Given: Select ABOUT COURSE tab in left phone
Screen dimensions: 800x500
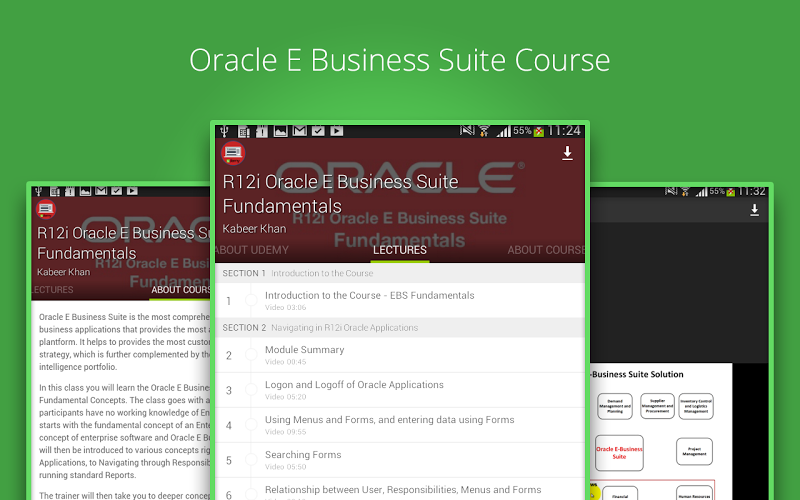Looking at the screenshot, I should pyautogui.click(x=181, y=290).
